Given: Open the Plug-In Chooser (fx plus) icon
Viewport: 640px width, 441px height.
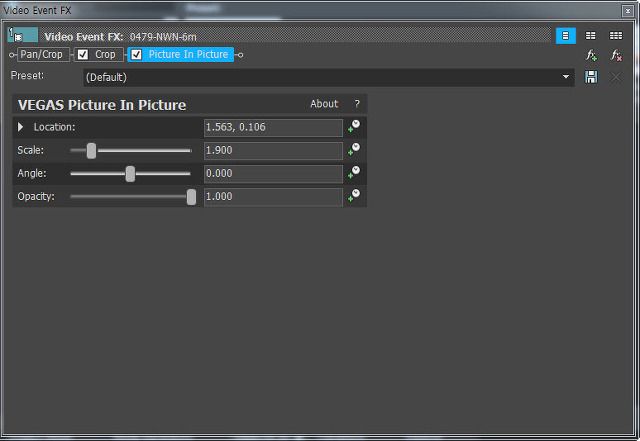Looking at the screenshot, I should pos(591,55).
